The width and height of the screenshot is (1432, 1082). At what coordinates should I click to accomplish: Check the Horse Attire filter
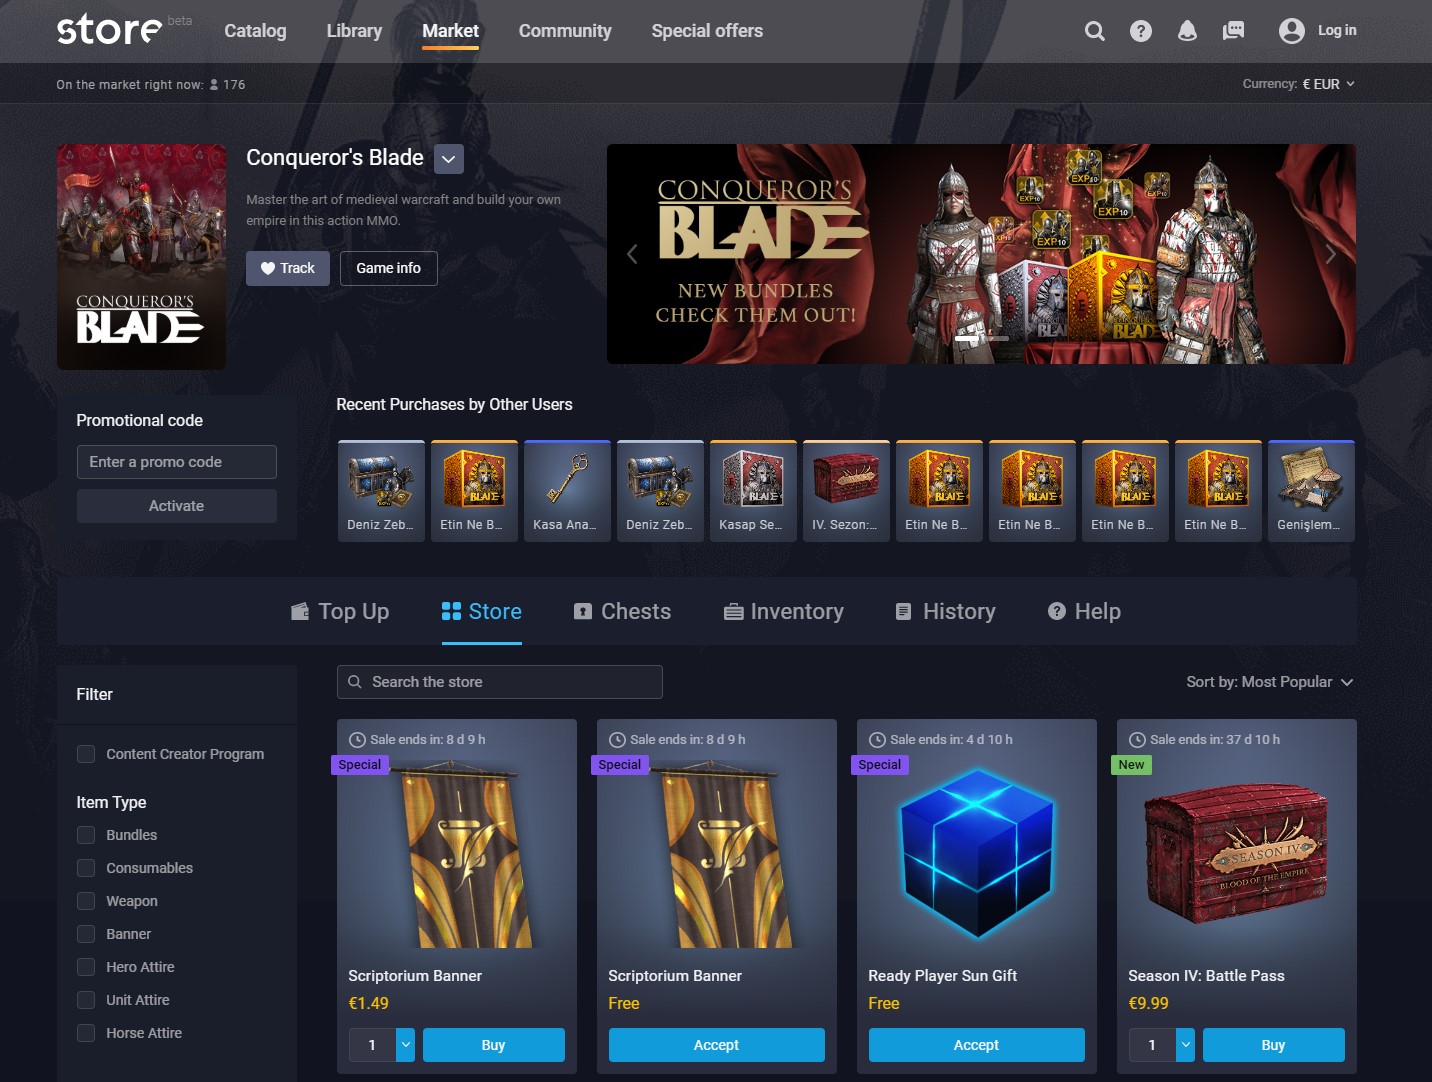pos(86,1033)
